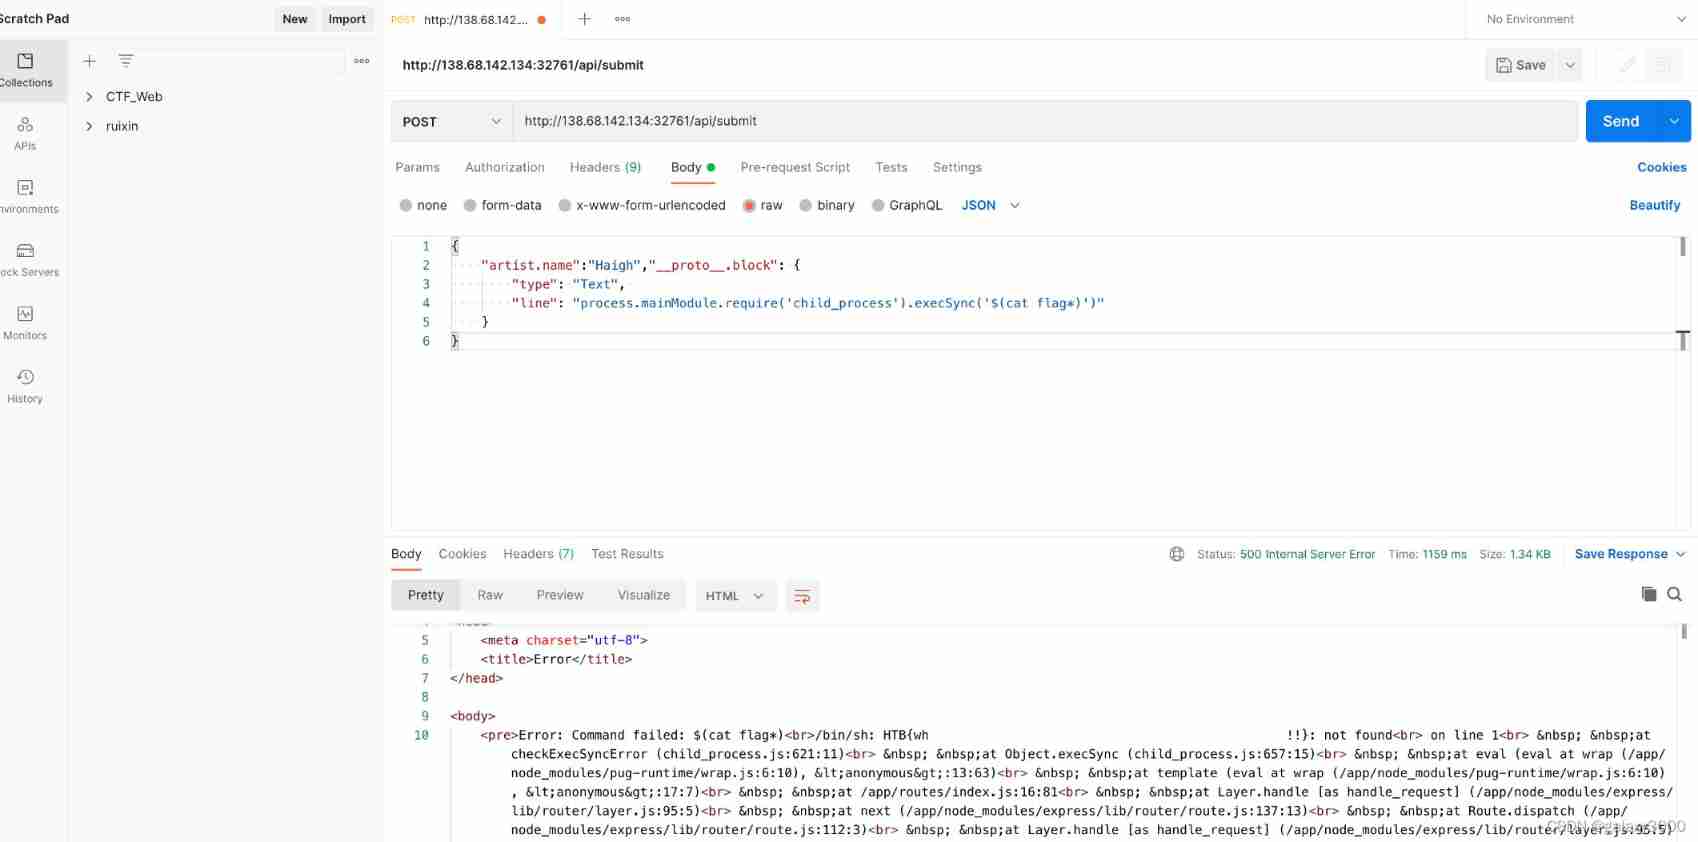Select x-www-form-urlencoded body type radio
This screenshot has height=842, width=1698.
pyautogui.click(x=565, y=205)
